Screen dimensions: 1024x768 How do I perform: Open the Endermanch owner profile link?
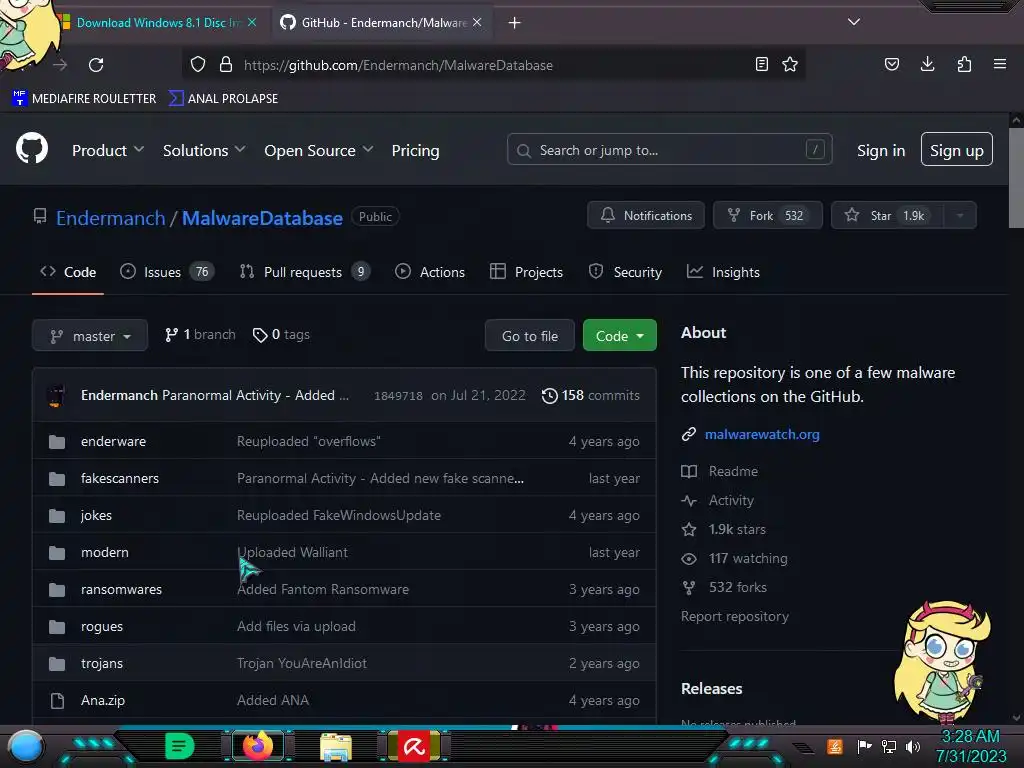[110, 217]
